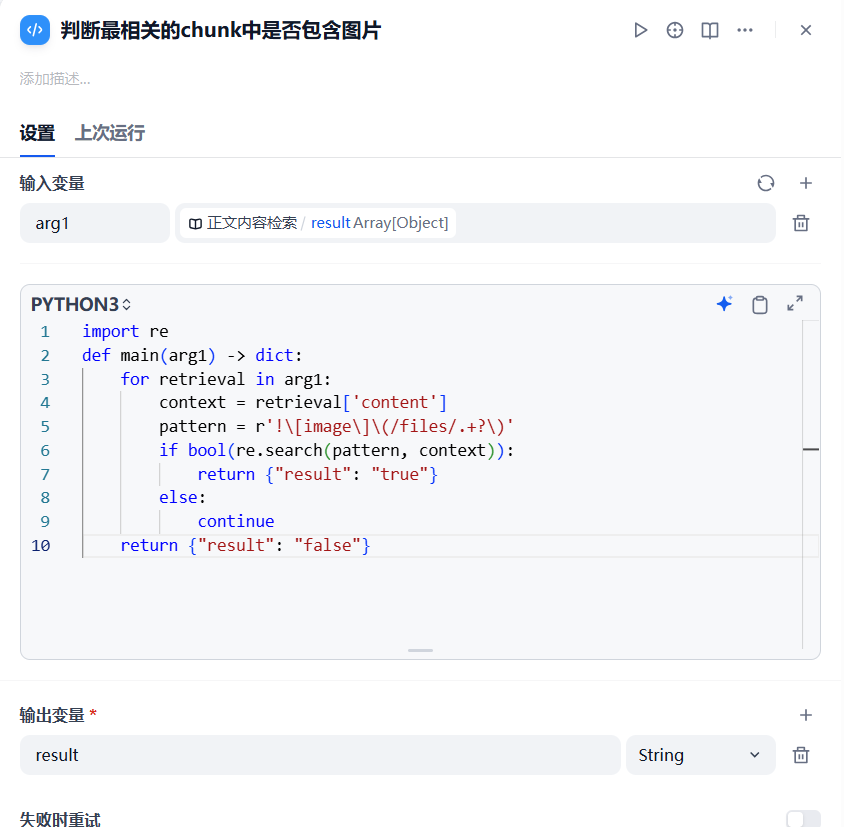
Task: Click the 'return {"result": "true"}' line
Action: coord(318,474)
